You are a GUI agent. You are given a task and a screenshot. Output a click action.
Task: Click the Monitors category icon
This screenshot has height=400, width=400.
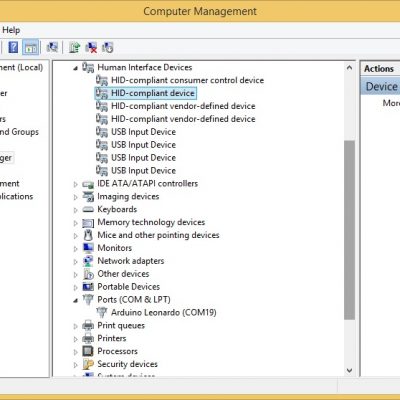[88, 248]
